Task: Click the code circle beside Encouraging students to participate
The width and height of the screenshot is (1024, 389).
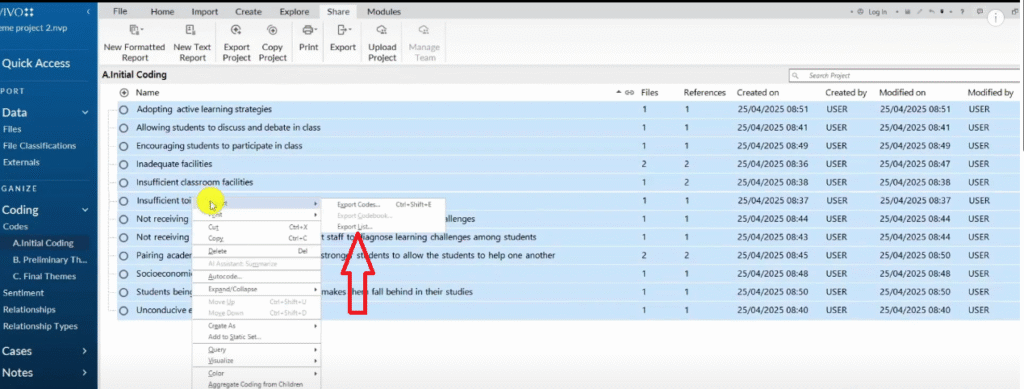Action: [123, 146]
